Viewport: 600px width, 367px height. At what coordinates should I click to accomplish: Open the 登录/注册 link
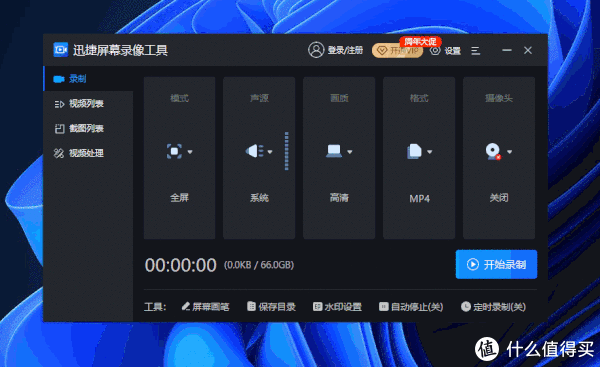(345, 50)
